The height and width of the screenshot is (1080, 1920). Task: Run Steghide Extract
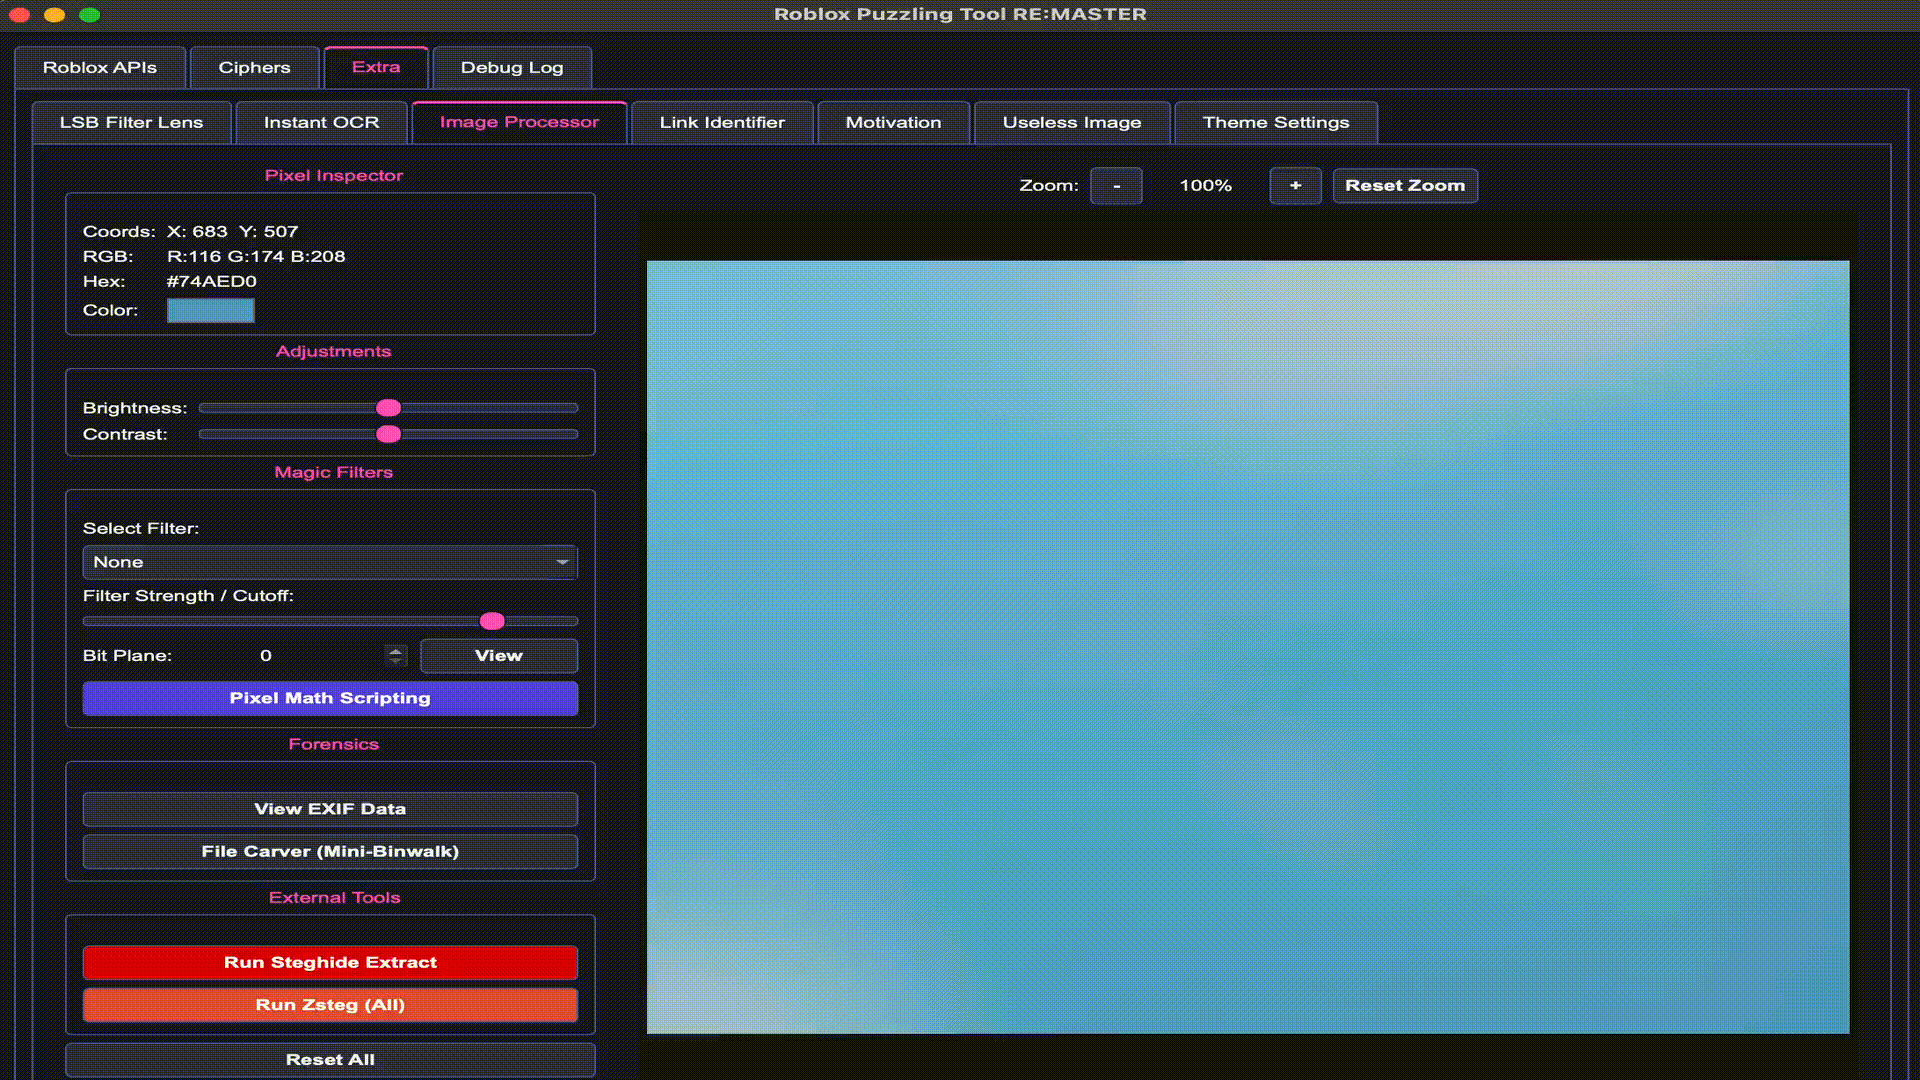coord(330,962)
